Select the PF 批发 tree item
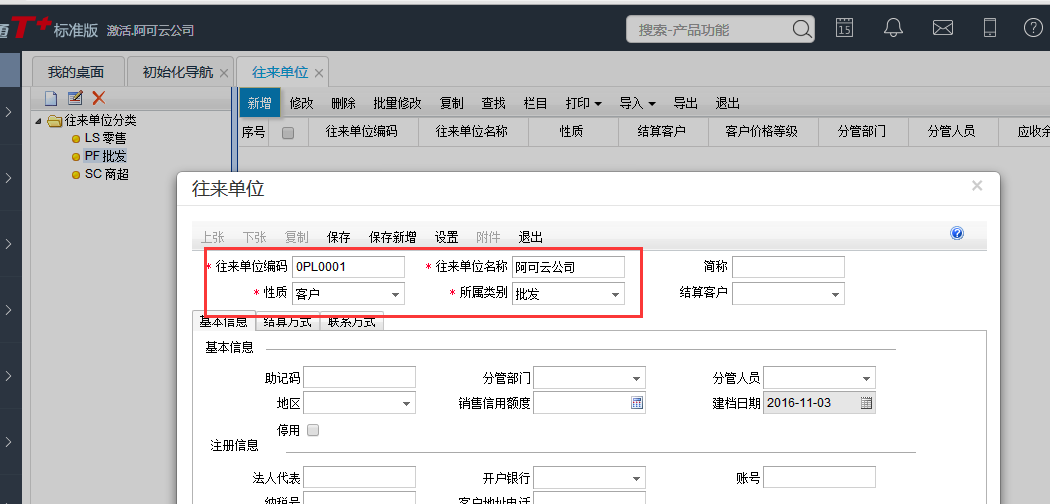The width and height of the screenshot is (1050, 504). click(x=105, y=156)
